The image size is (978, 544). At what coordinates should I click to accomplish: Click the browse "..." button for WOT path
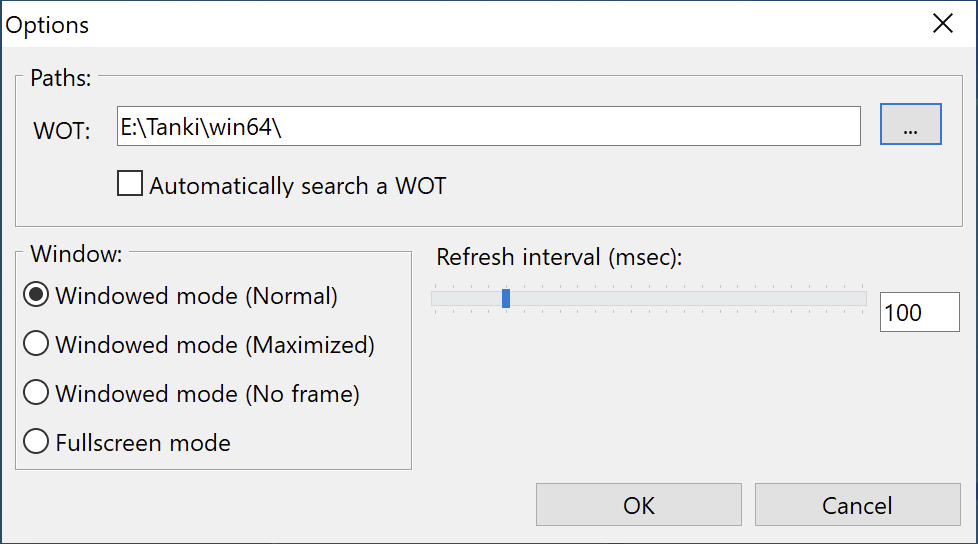[910, 125]
